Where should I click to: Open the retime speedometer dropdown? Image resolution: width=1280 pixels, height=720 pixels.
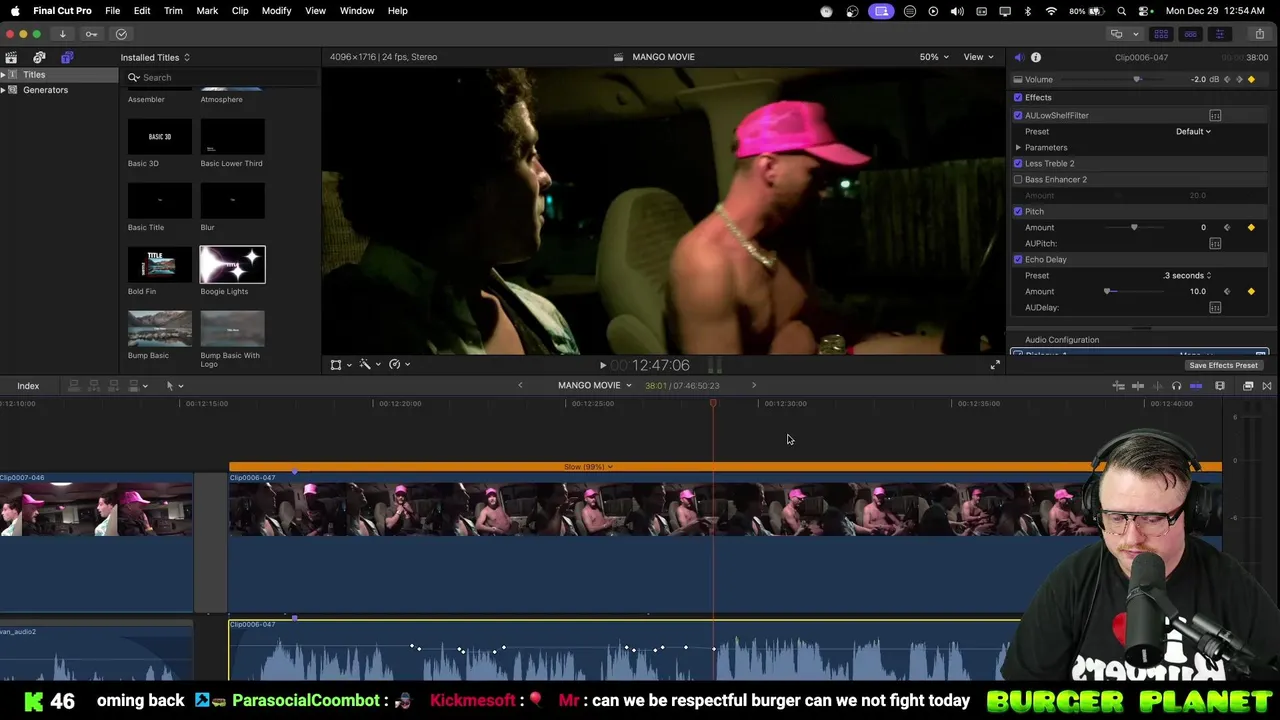coord(399,365)
